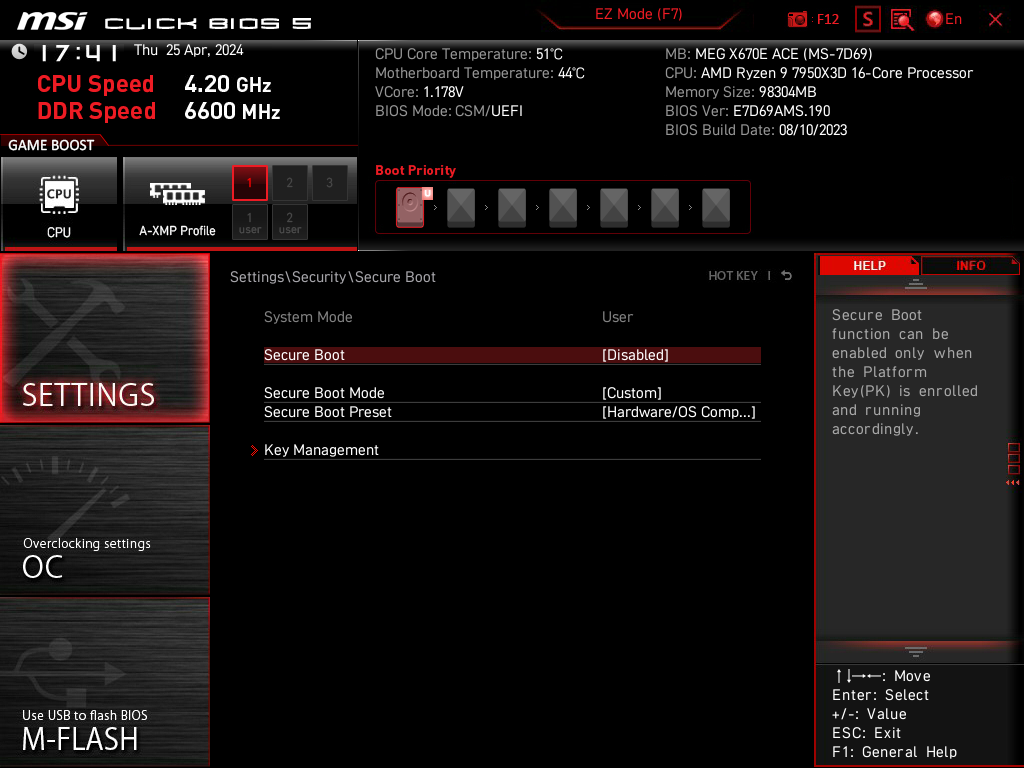This screenshot has width=1024, height=768.
Task: Open the Favorites S icon
Action: point(867,20)
